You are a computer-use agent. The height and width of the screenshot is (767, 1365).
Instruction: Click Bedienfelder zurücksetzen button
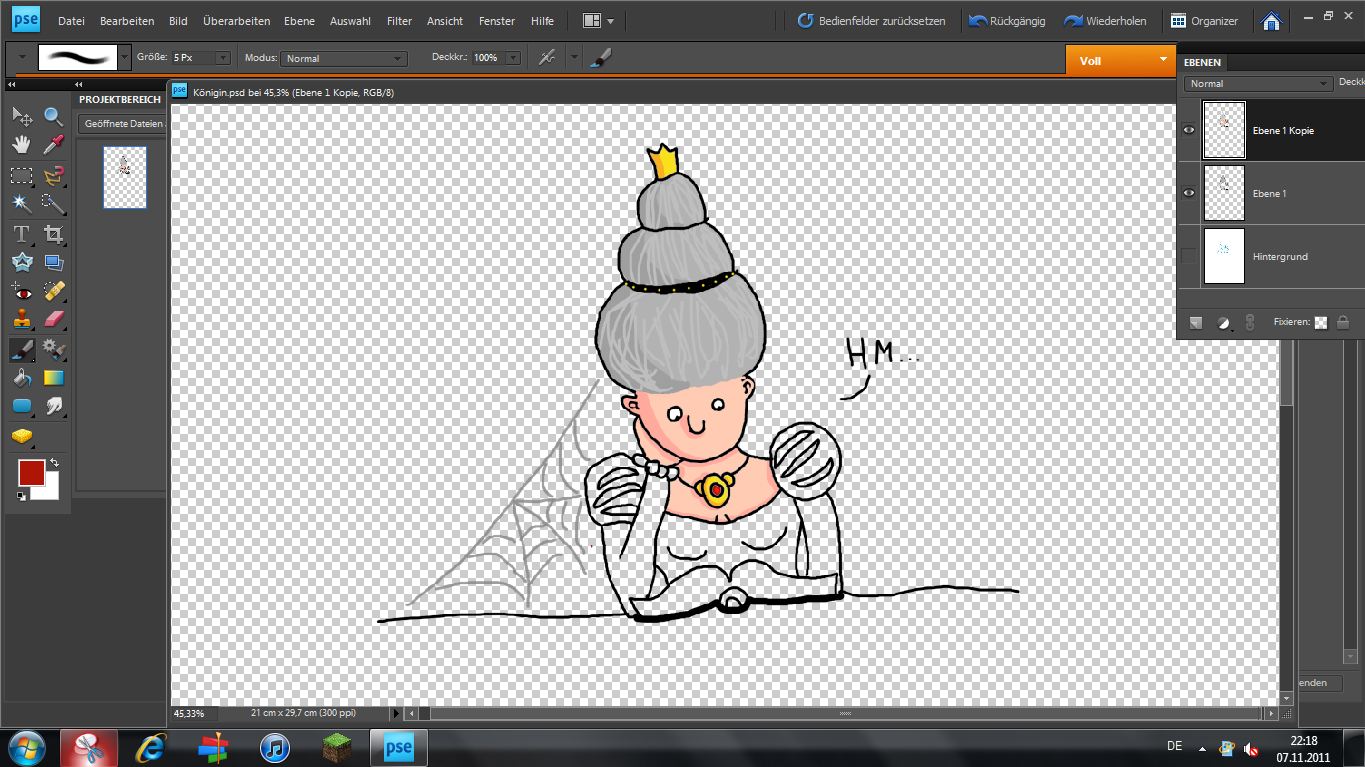pyautogui.click(x=871, y=21)
